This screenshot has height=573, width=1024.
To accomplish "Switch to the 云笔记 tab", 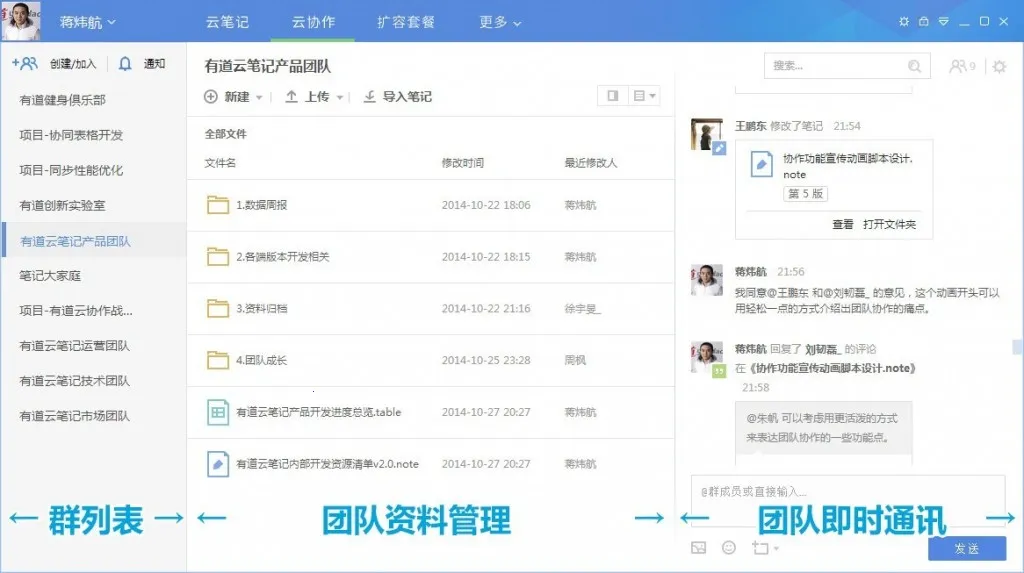I will (227, 21).
